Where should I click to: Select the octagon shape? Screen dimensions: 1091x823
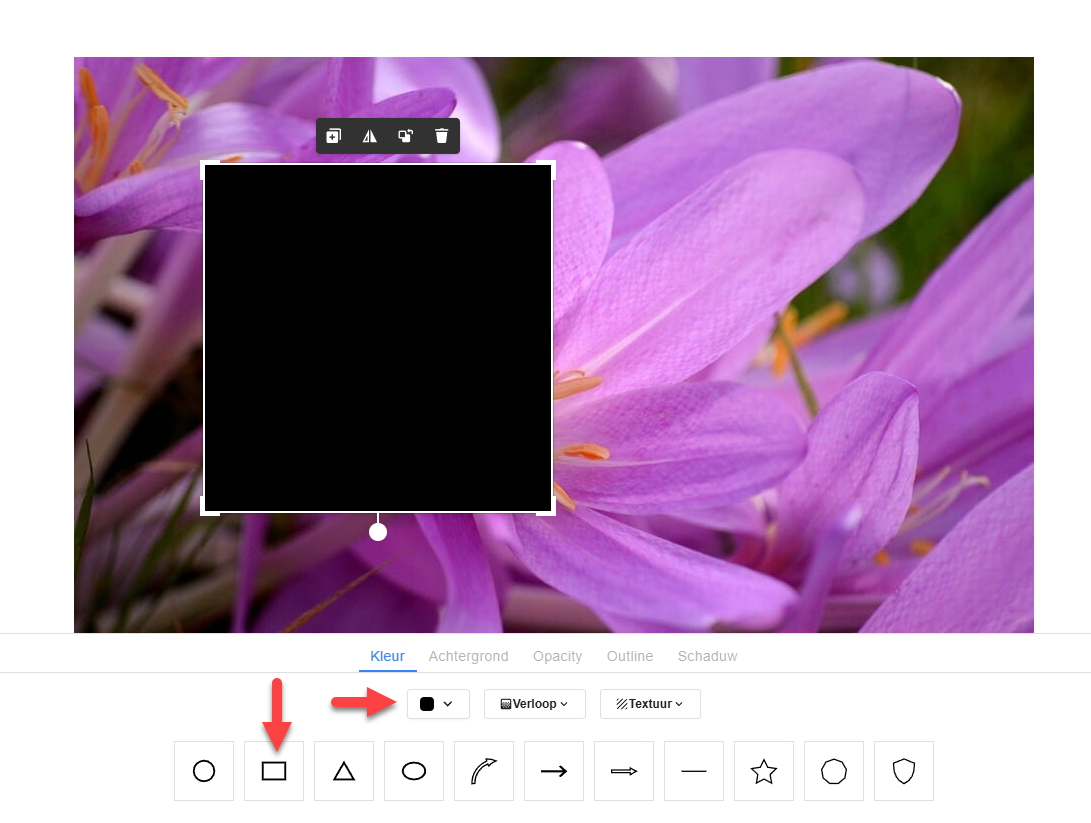tap(834, 771)
